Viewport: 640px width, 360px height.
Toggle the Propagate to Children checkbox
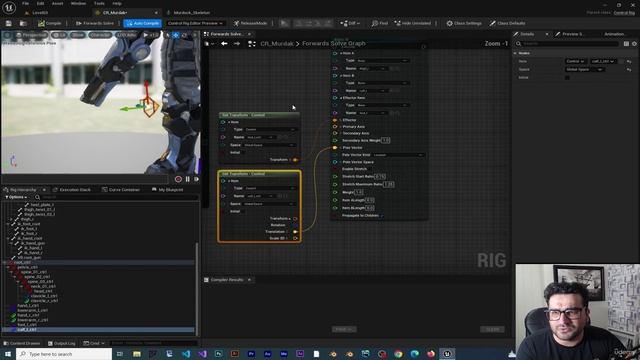coord(382,216)
